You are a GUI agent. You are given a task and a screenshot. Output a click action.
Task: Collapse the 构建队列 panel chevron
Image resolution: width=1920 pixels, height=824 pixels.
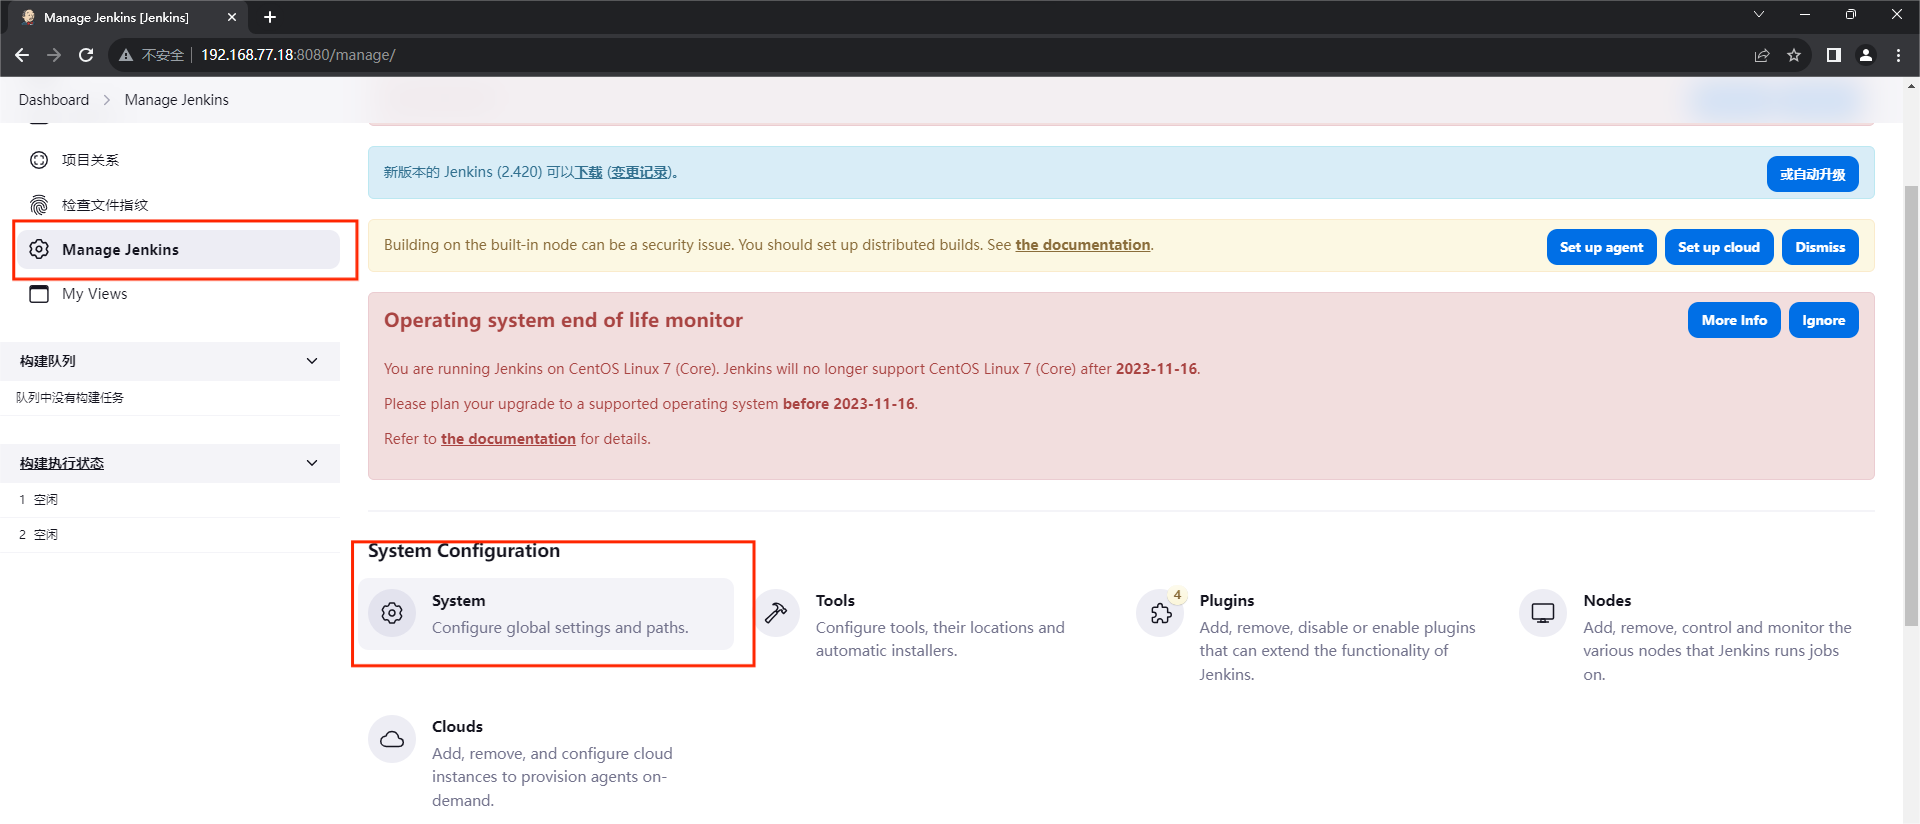point(312,361)
